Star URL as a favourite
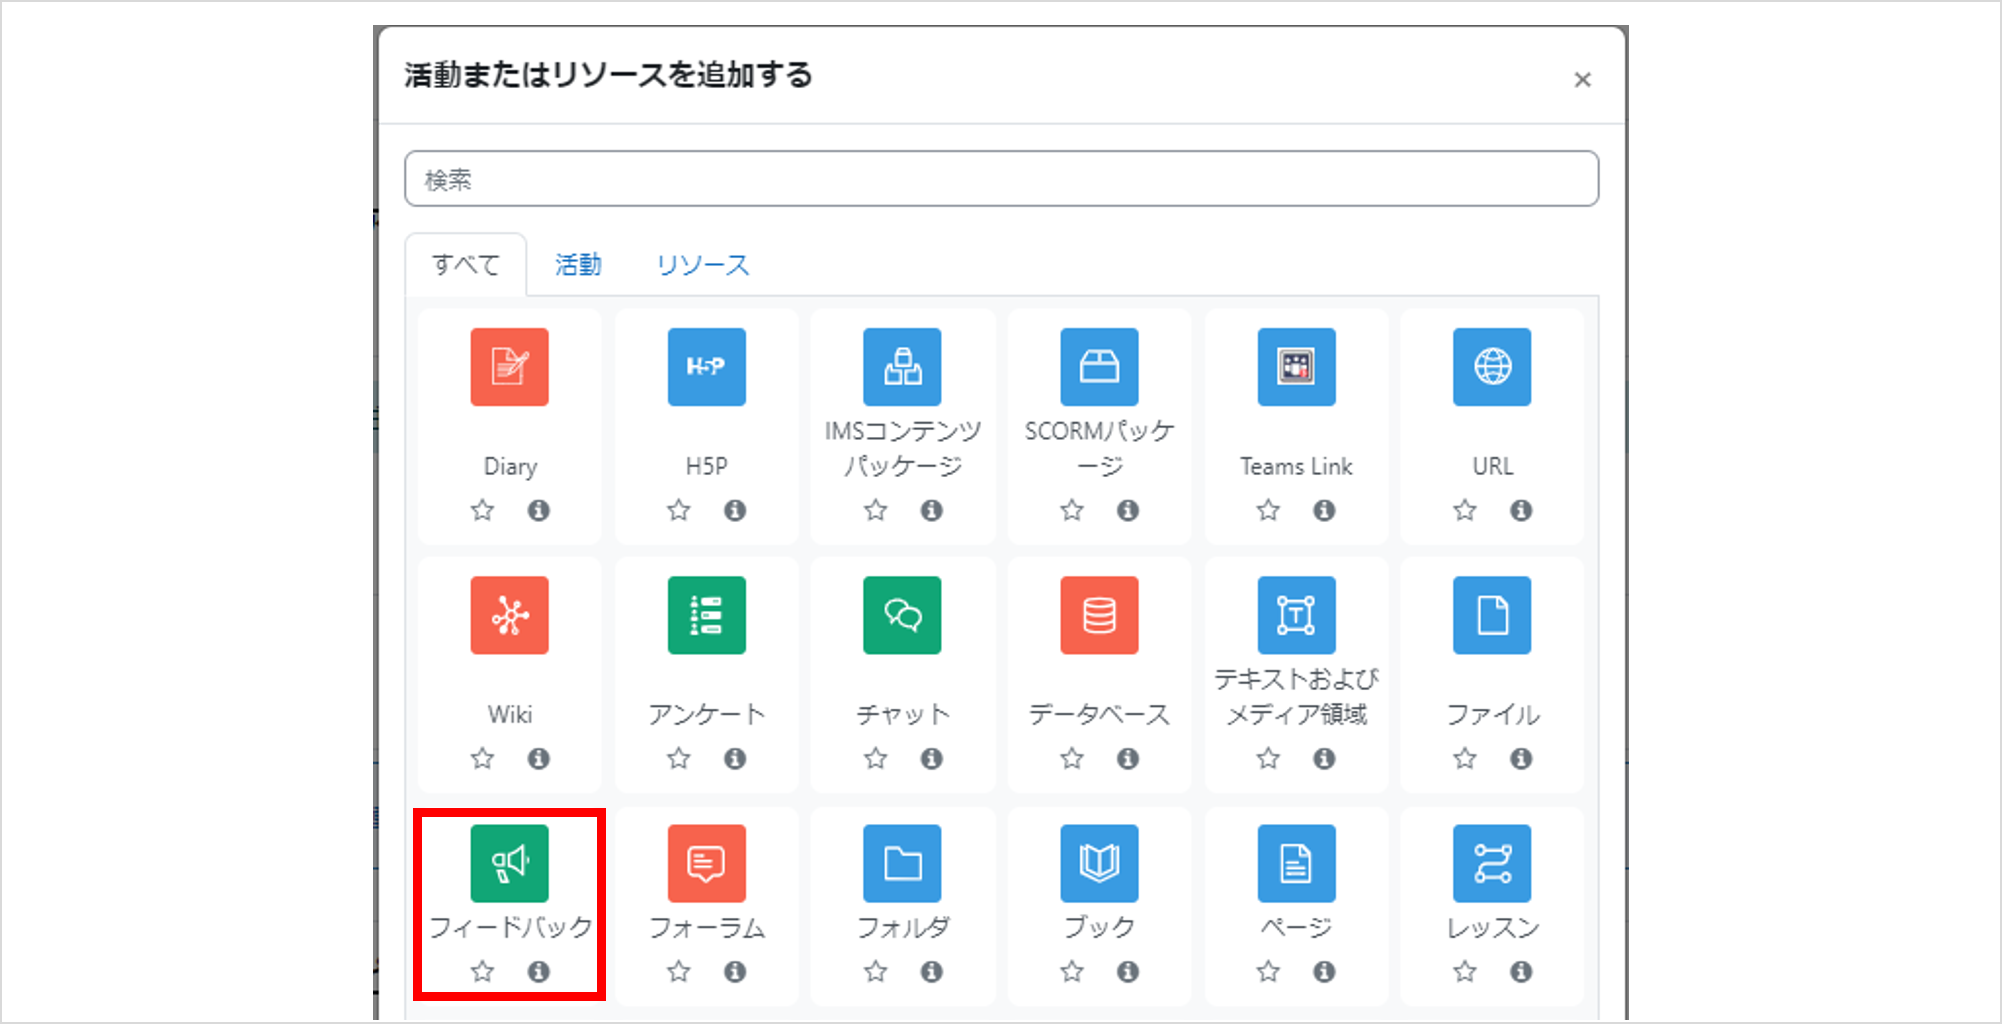The height and width of the screenshot is (1024, 2002). [1465, 510]
